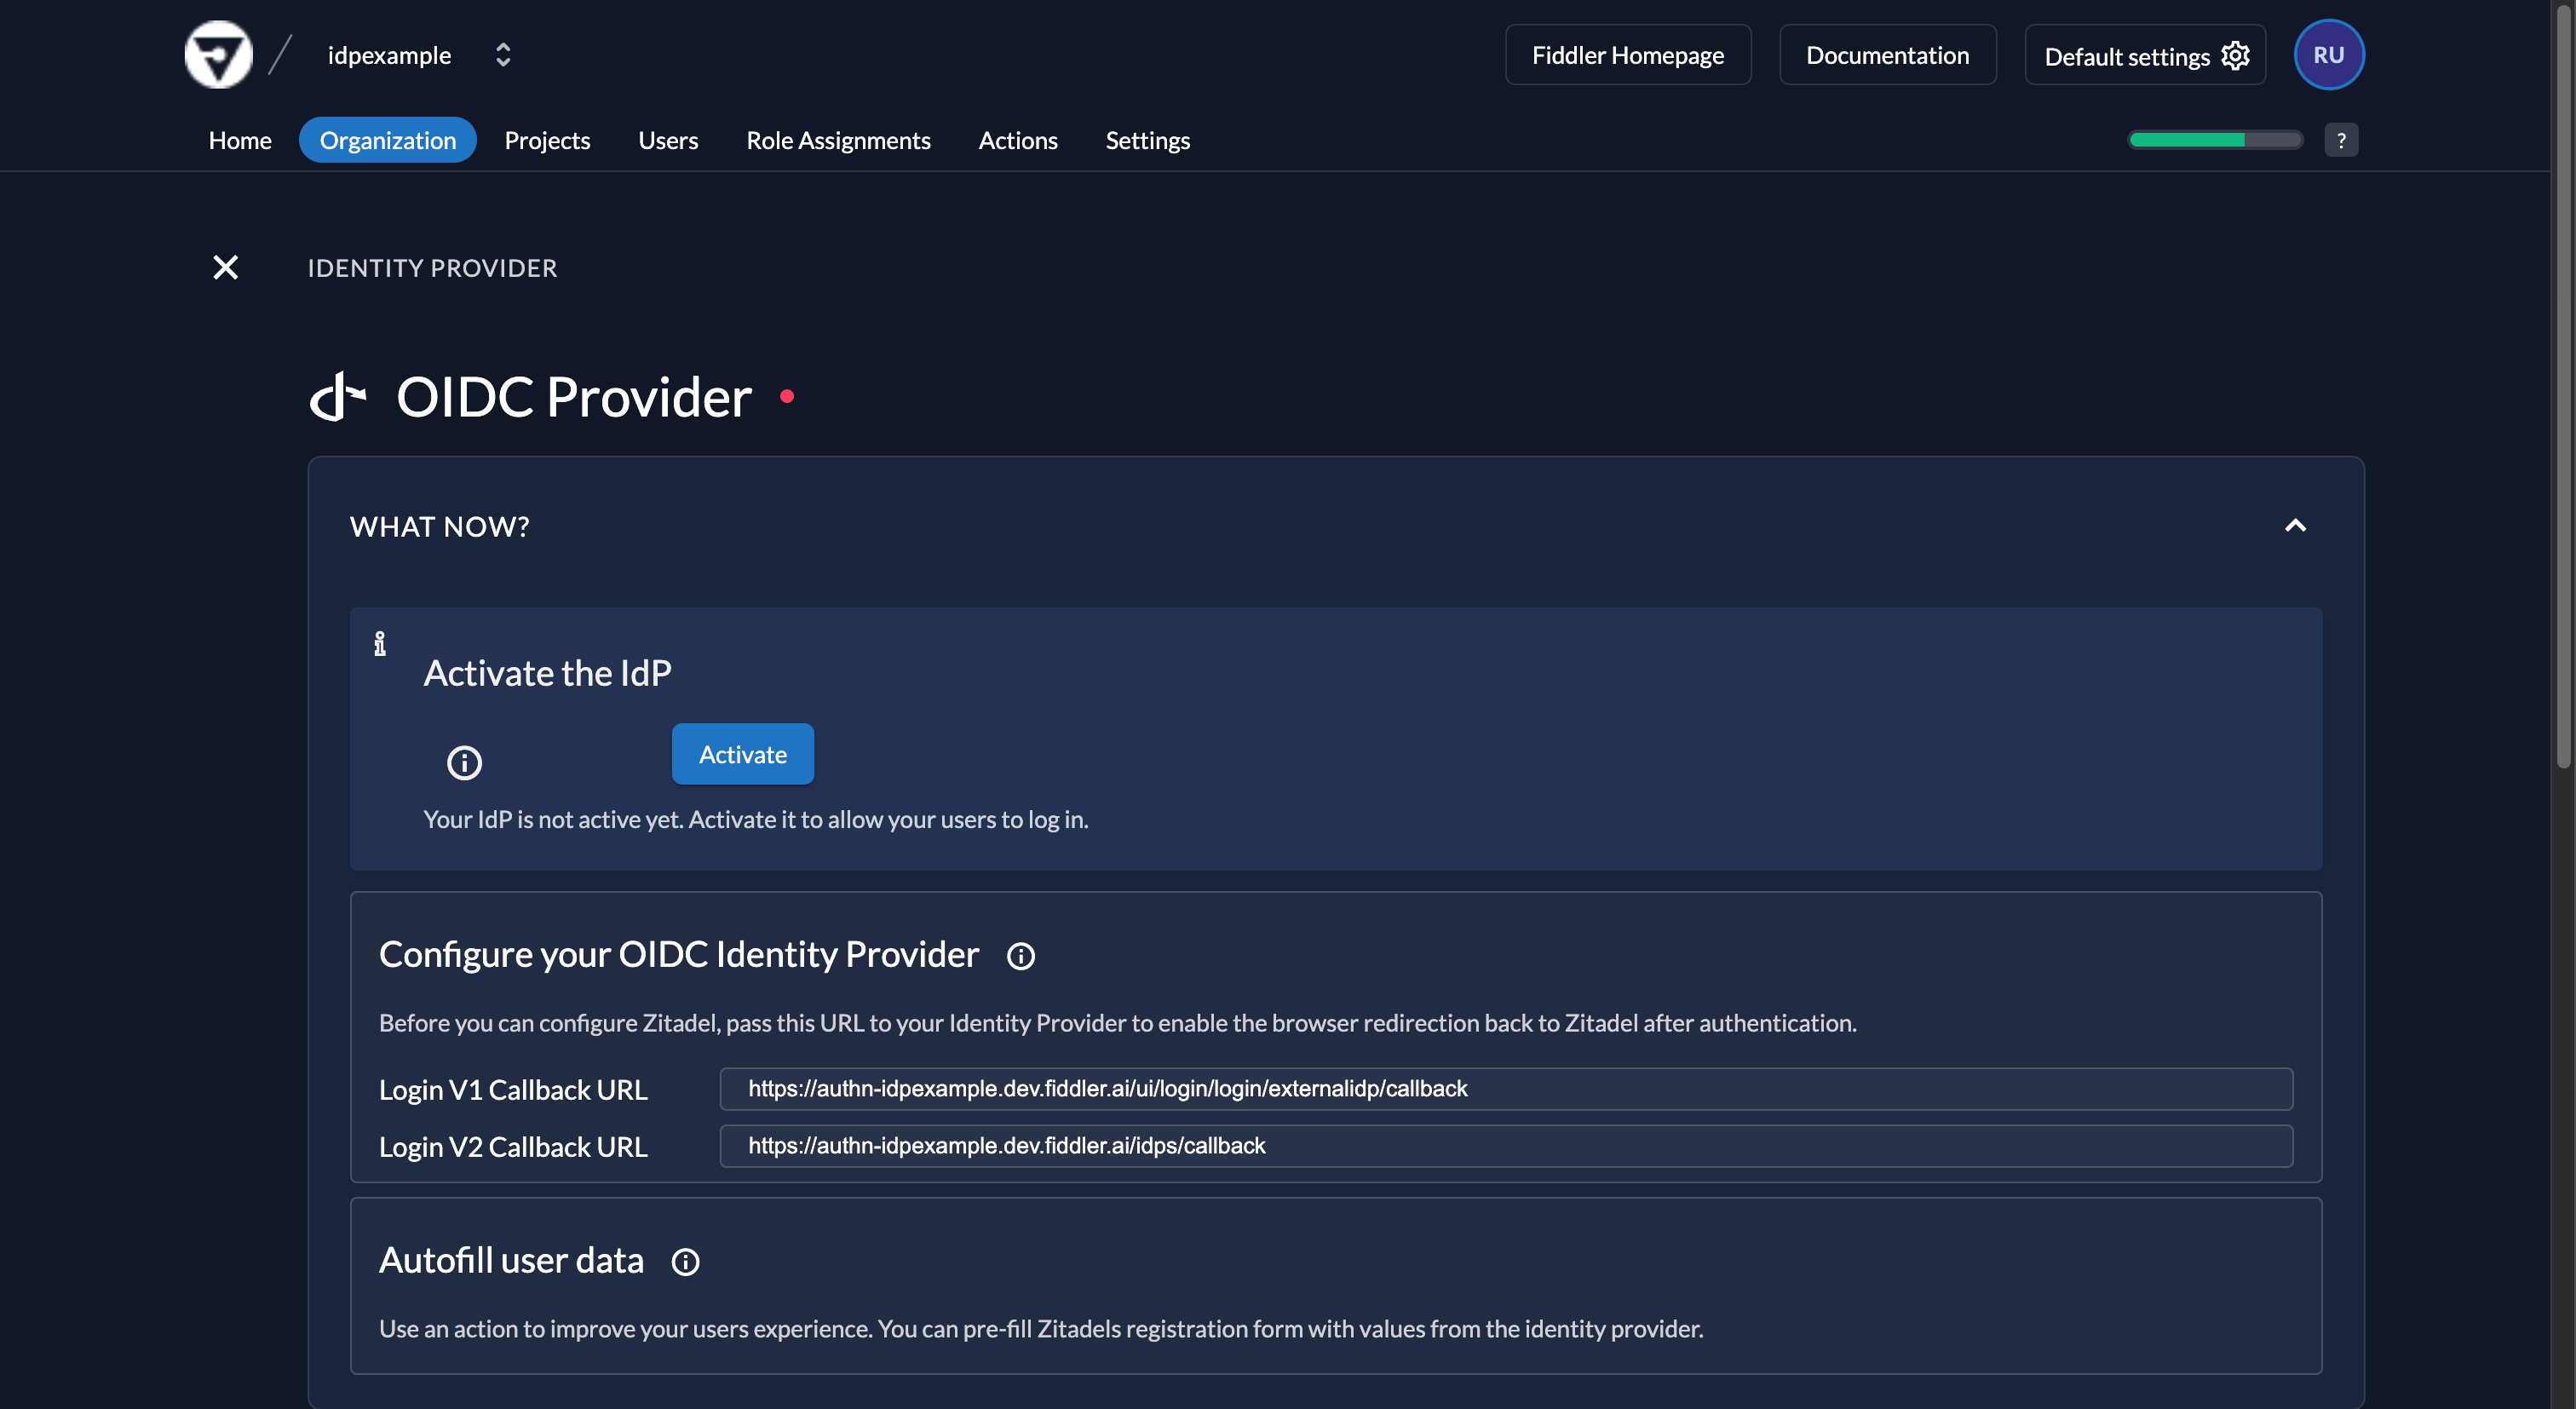The image size is (2576, 1409).
Task: Click the green onboarding progress bar
Action: click(2215, 140)
